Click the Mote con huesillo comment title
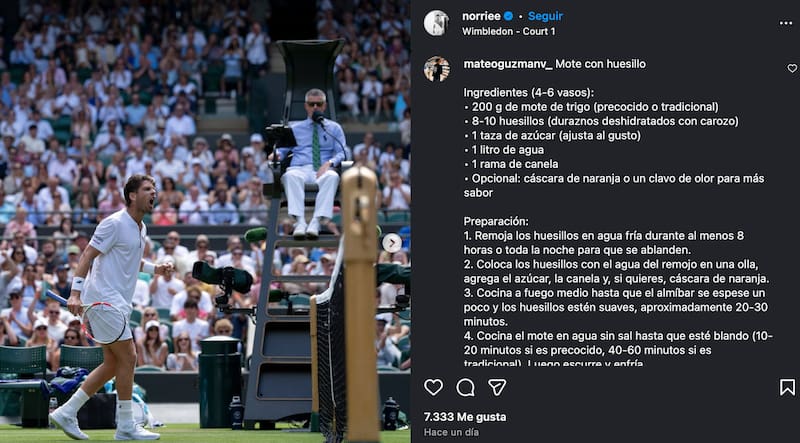Image resolution: width=800 pixels, height=443 pixels. [601, 64]
